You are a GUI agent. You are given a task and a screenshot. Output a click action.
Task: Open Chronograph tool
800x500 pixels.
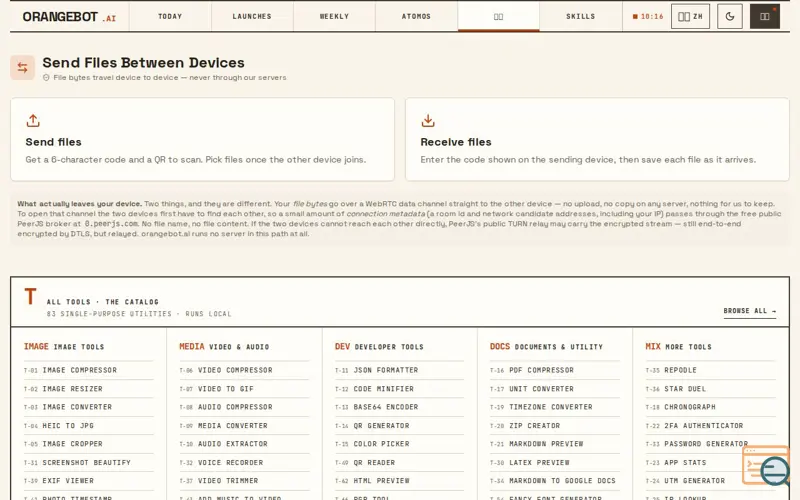click(711, 407)
